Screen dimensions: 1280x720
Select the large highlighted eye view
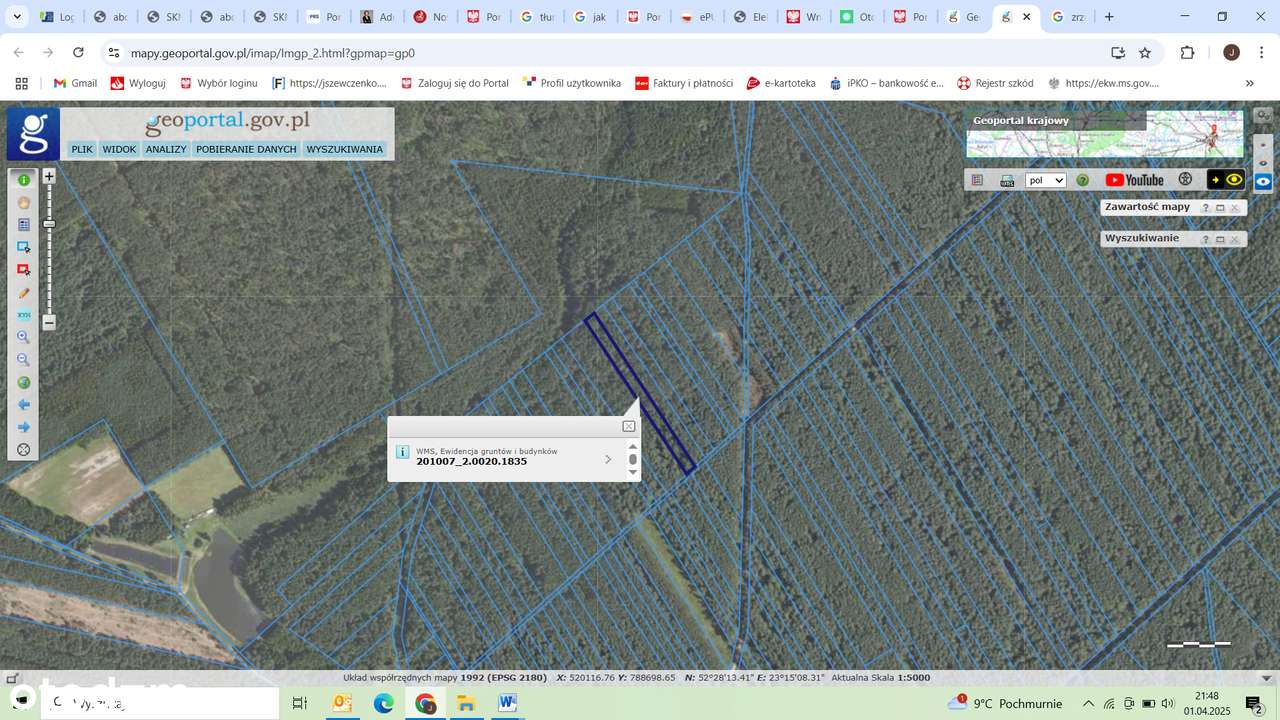(x=1263, y=181)
